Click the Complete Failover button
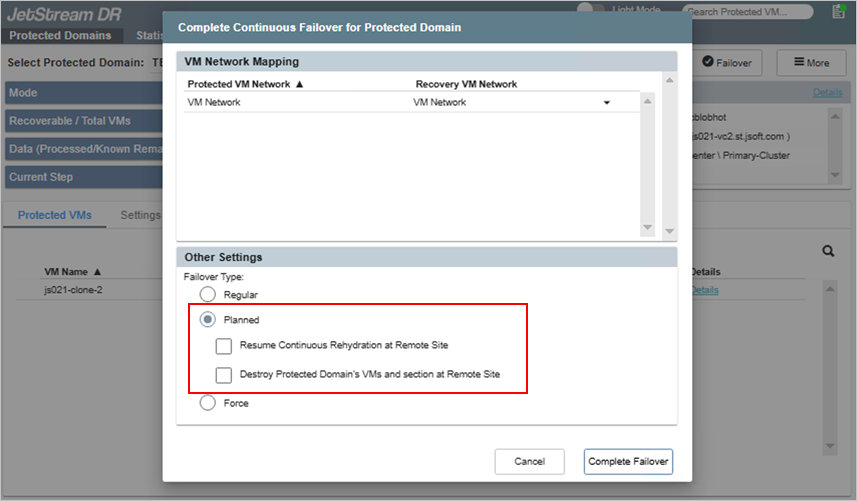Screen dimensions: 857x501 pos(629,461)
